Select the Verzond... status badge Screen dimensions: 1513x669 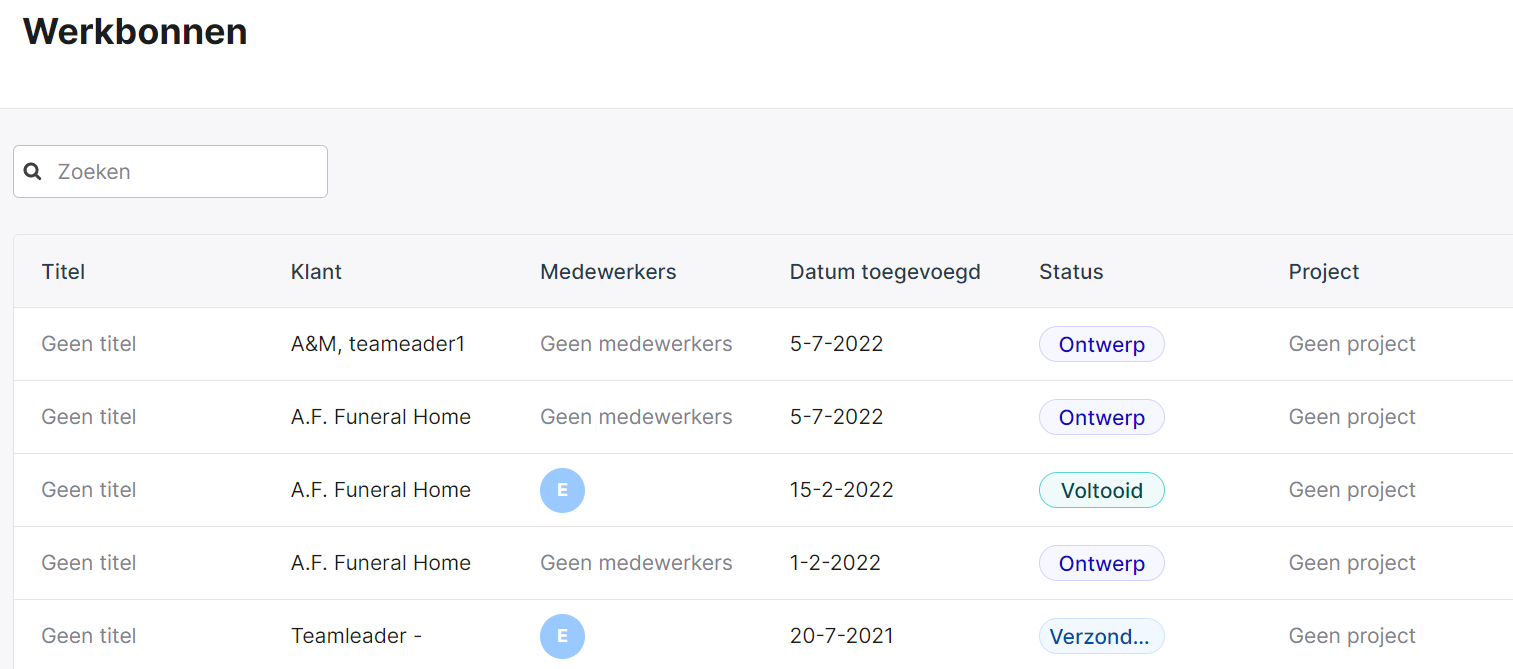[1102, 636]
